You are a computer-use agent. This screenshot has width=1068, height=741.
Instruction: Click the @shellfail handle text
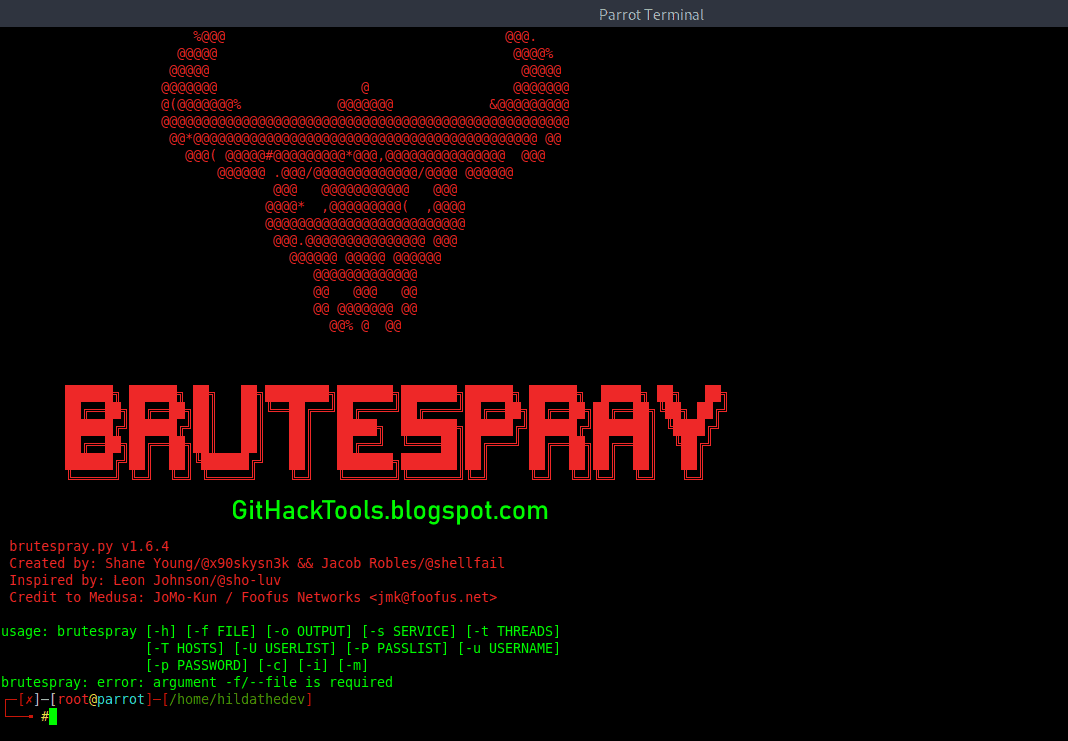tap(465, 563)
